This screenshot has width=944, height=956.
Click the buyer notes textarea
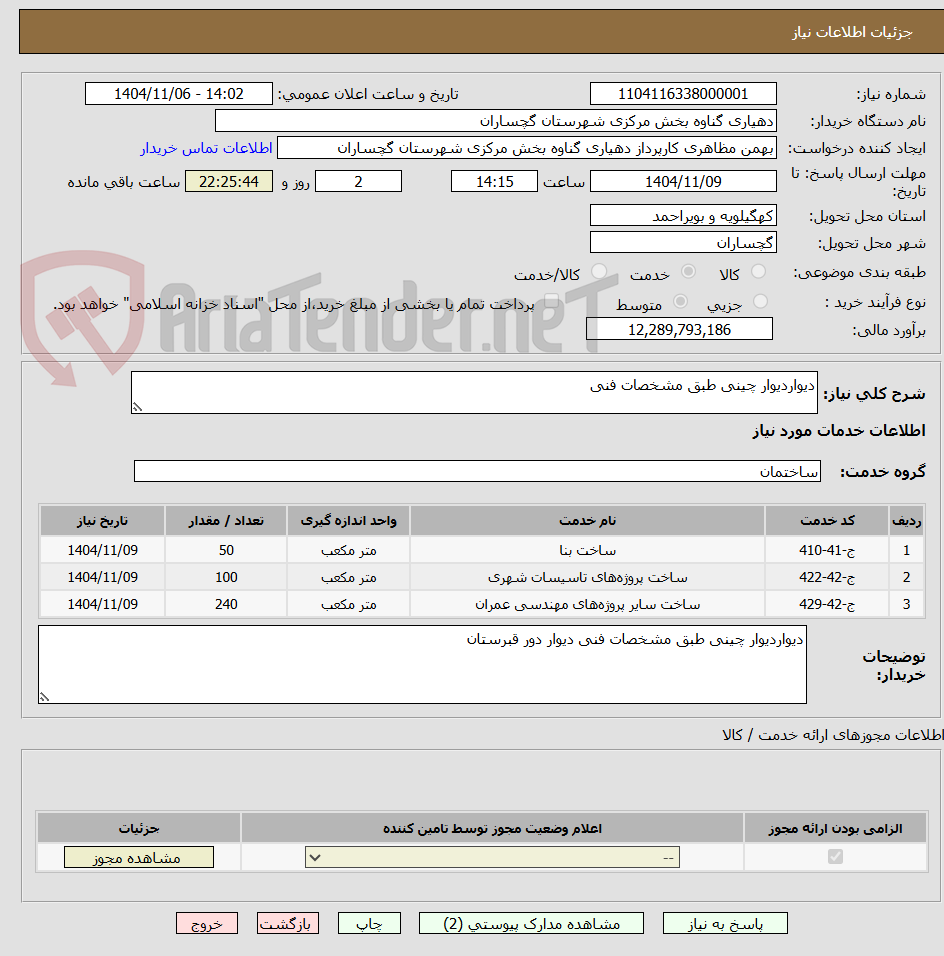(x=422, y=665)
